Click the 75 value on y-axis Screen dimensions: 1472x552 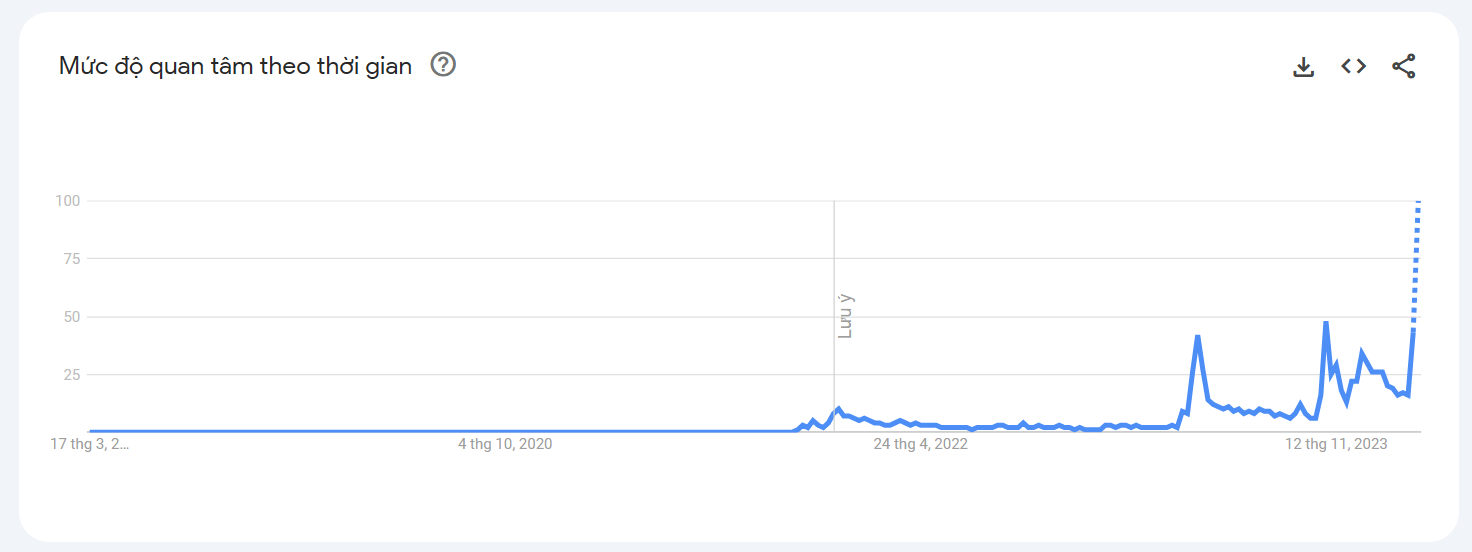[72, 259]
